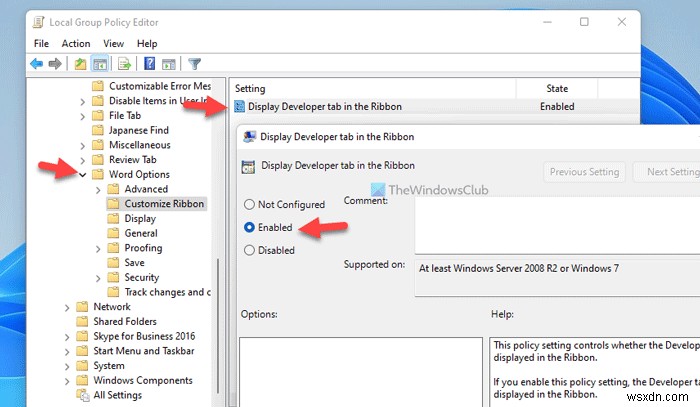Open the View menu

[x=113, y=44]
